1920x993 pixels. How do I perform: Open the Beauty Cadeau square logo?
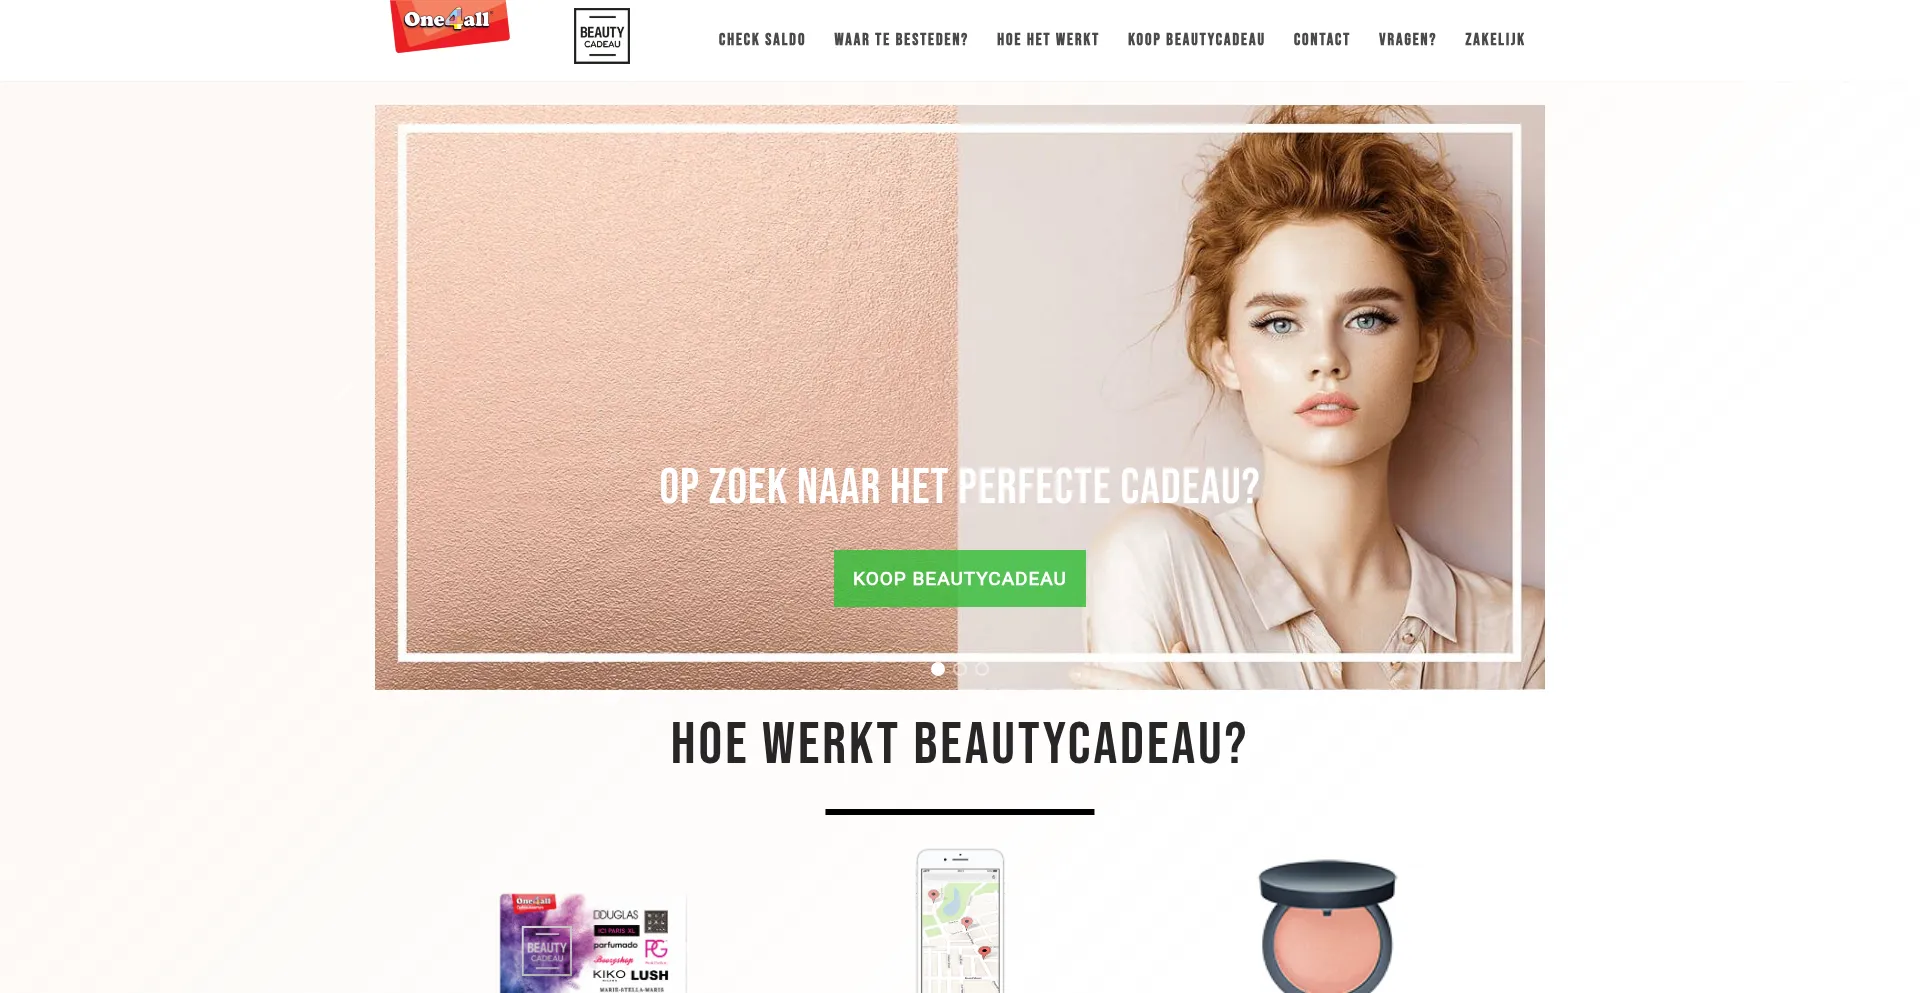pyautogui.click(x=602, y=36)
